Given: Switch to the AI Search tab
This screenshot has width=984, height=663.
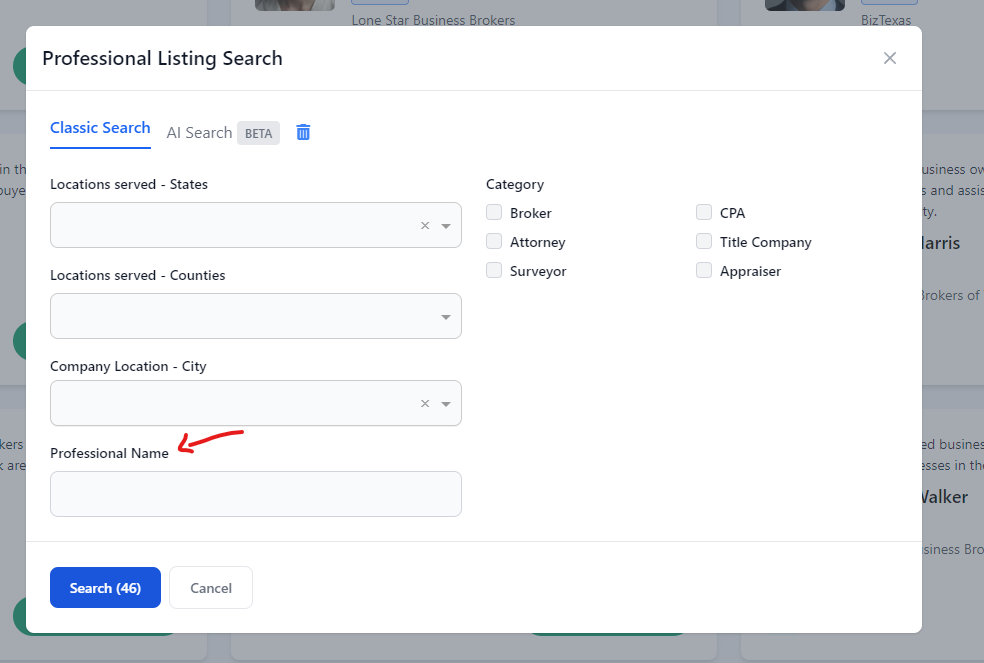Looking at the screenshot, I should [199, 133].
